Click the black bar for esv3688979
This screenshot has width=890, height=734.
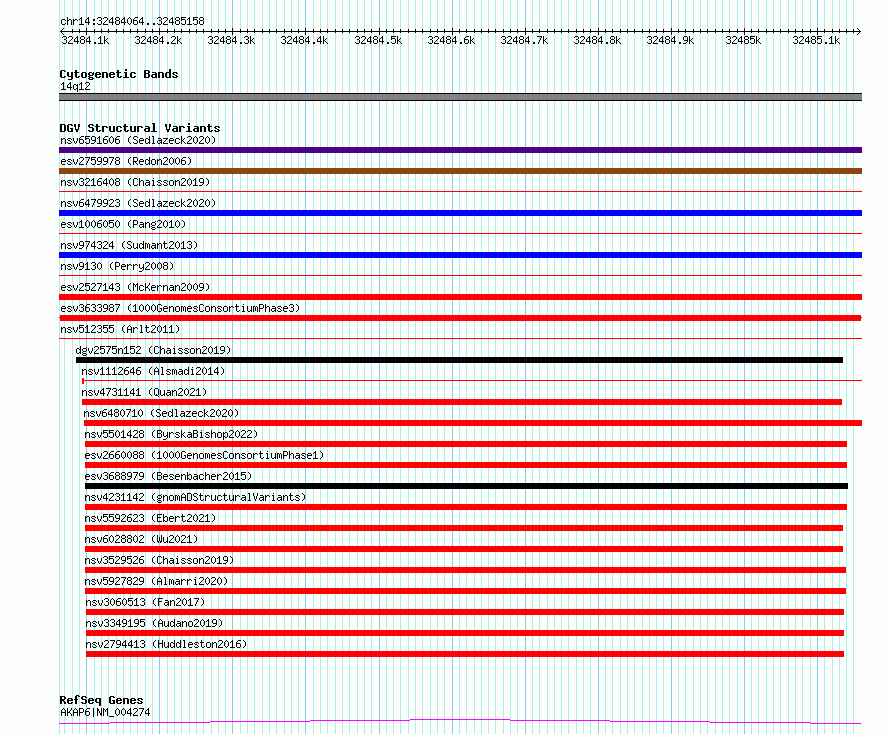point(466,486)
